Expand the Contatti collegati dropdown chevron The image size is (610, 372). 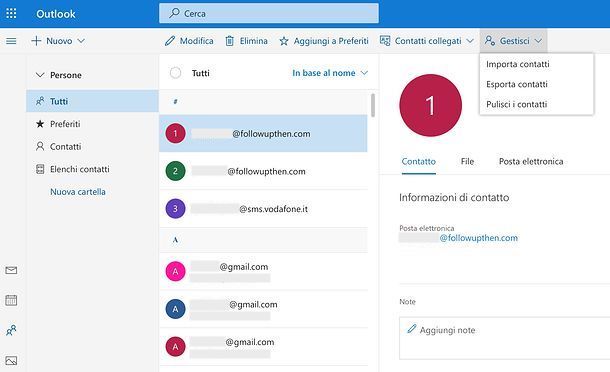point(470,41)
